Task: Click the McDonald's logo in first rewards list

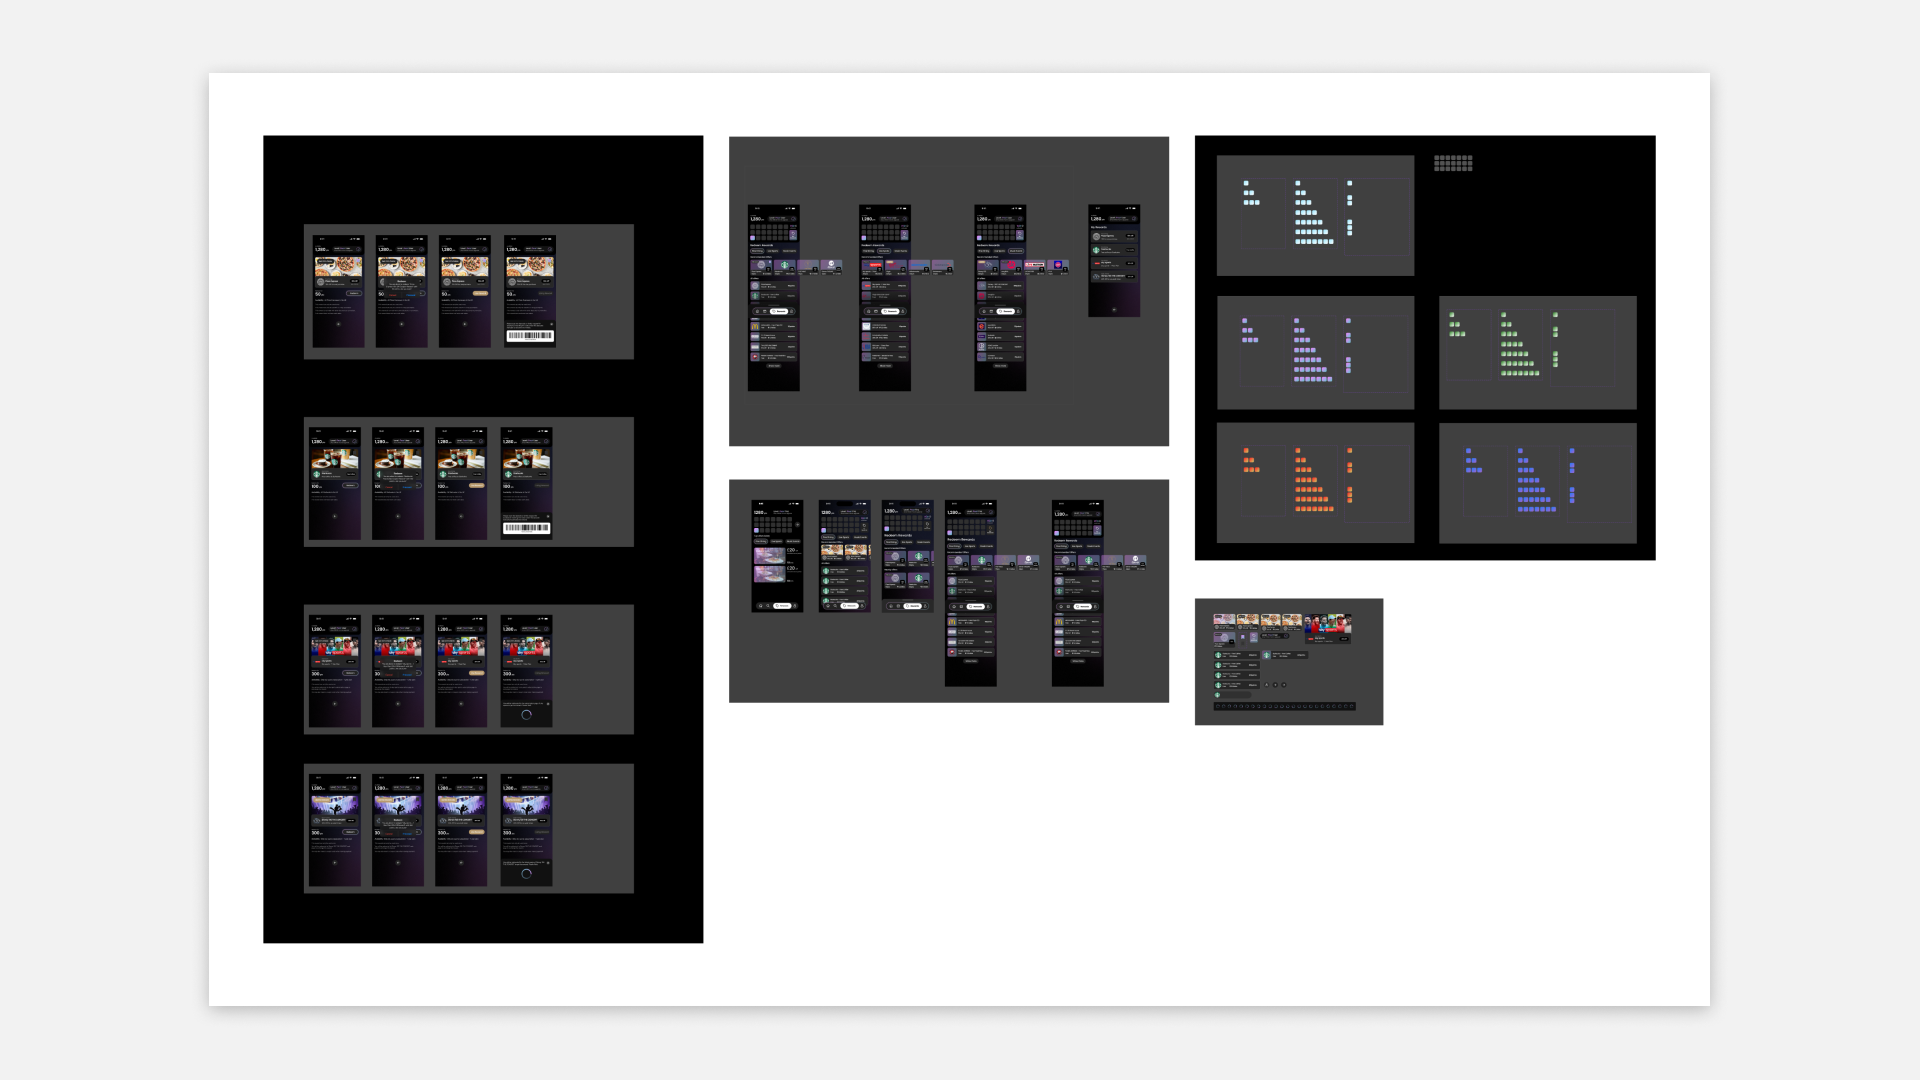Action: coord(755,326)
